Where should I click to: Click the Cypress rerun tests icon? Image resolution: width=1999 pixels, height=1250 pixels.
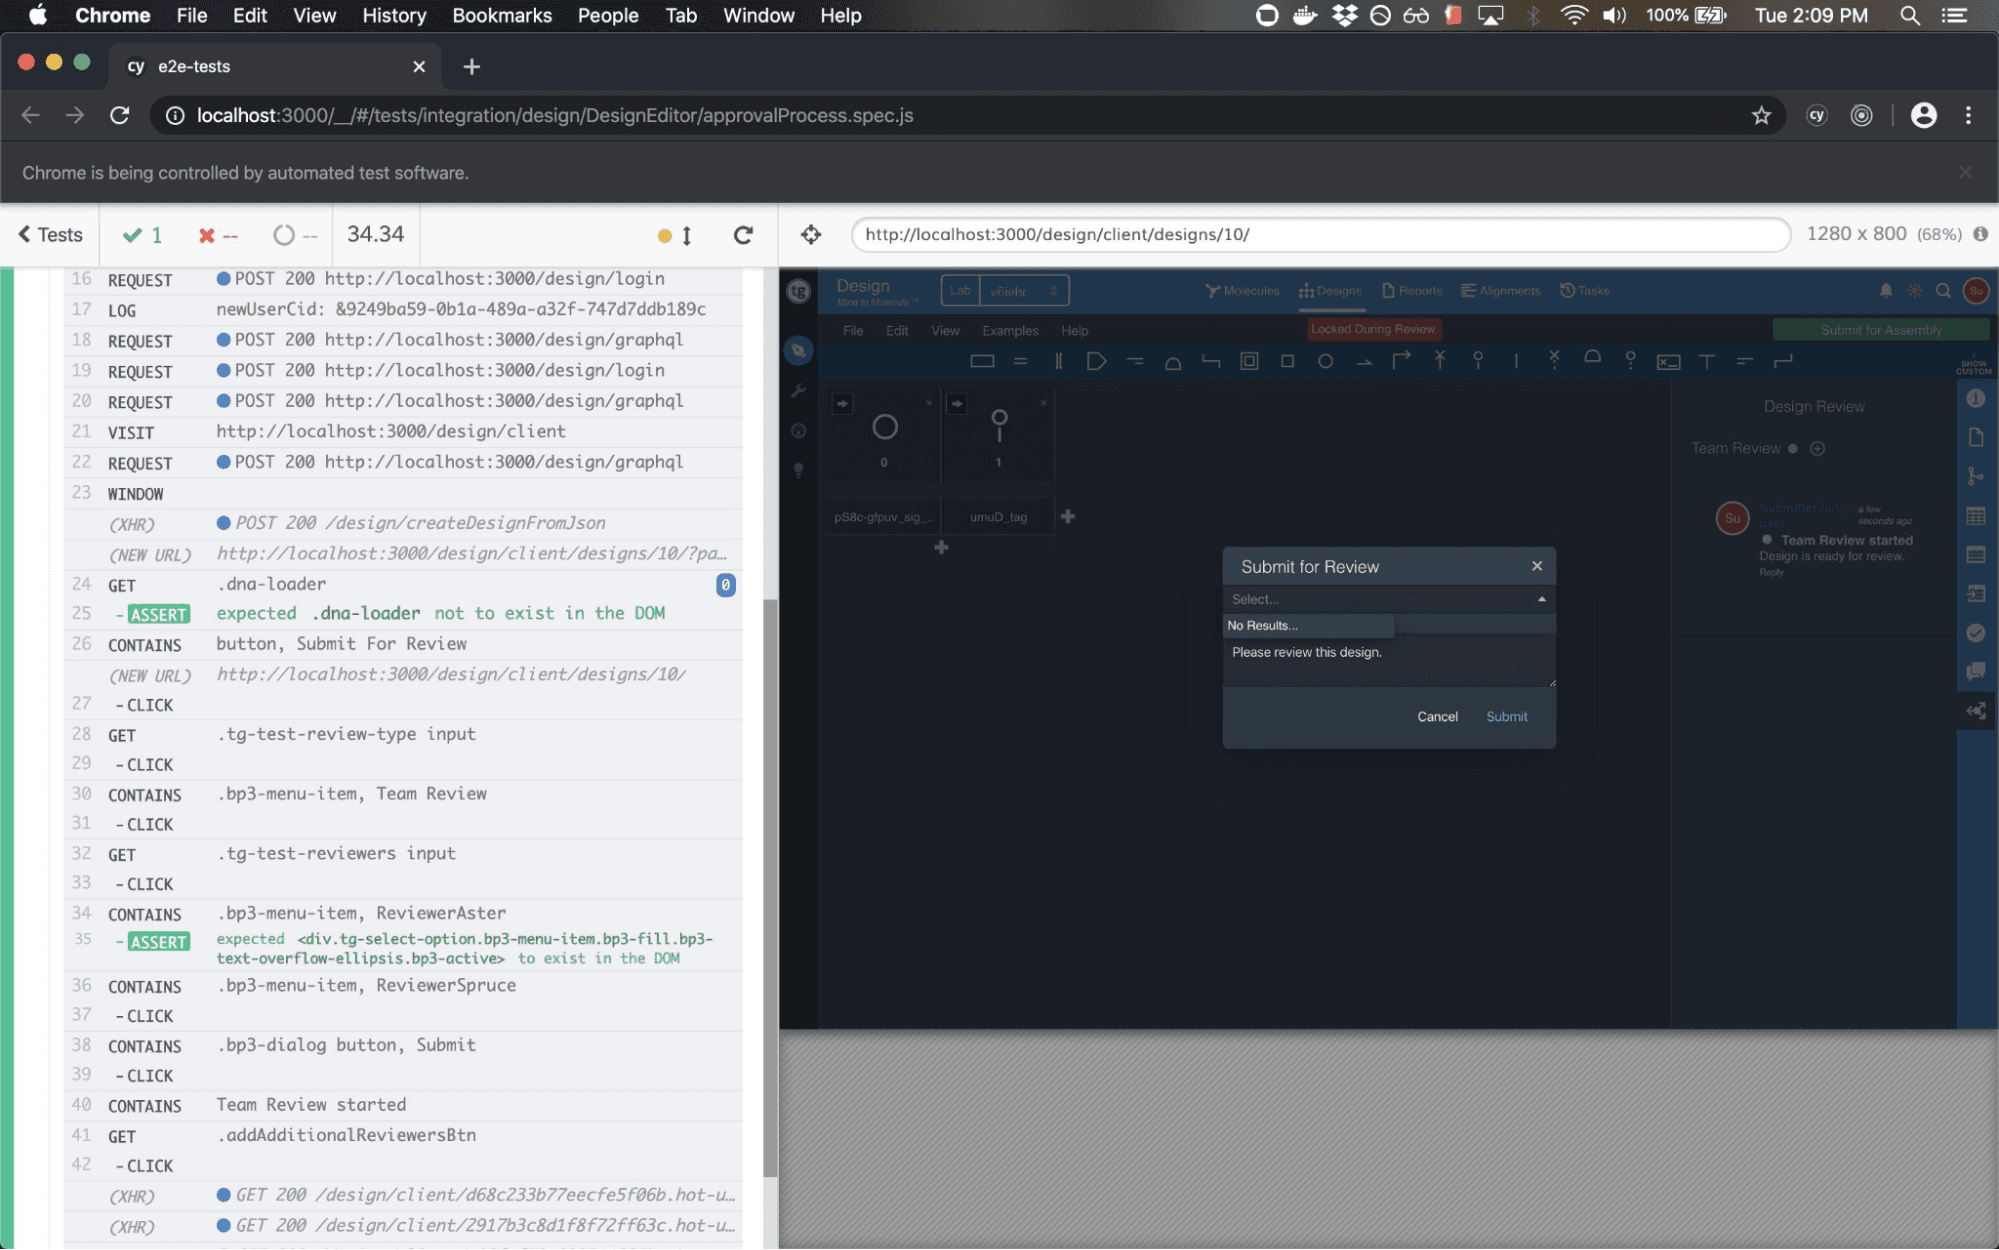point(743,235)
